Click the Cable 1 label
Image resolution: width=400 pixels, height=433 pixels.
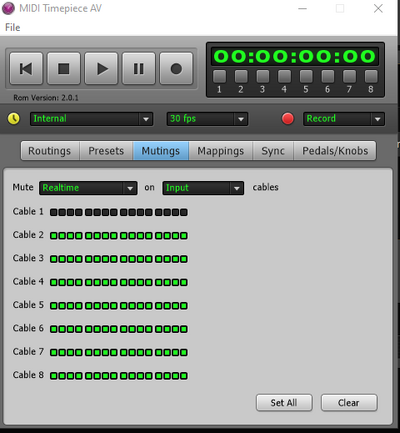point(28,211)
